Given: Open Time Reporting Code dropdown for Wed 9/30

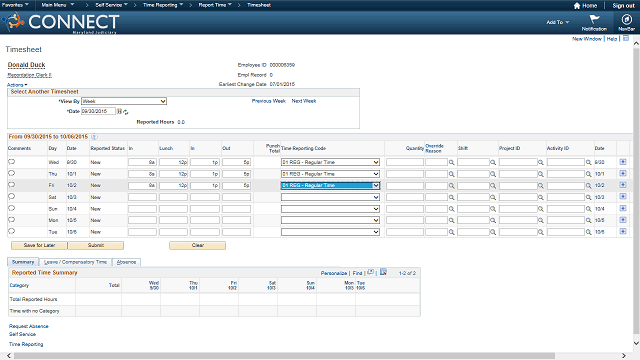Looking at the screenshot, I should point(330,162).
